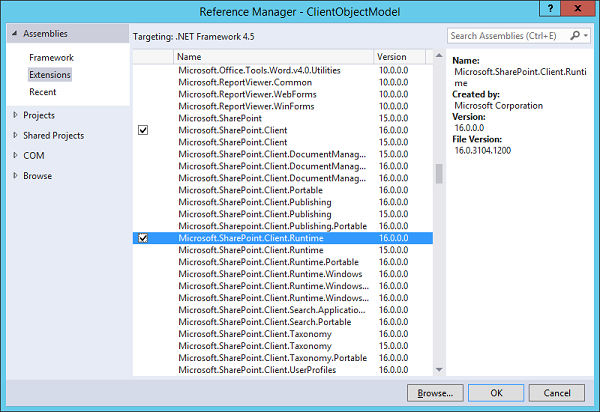Uncheck the Microsoft.SharePoint.Client.Runtime 16.0.0.0 checkbox
This screenshot has height=412, width=600.
pos(143,238)
